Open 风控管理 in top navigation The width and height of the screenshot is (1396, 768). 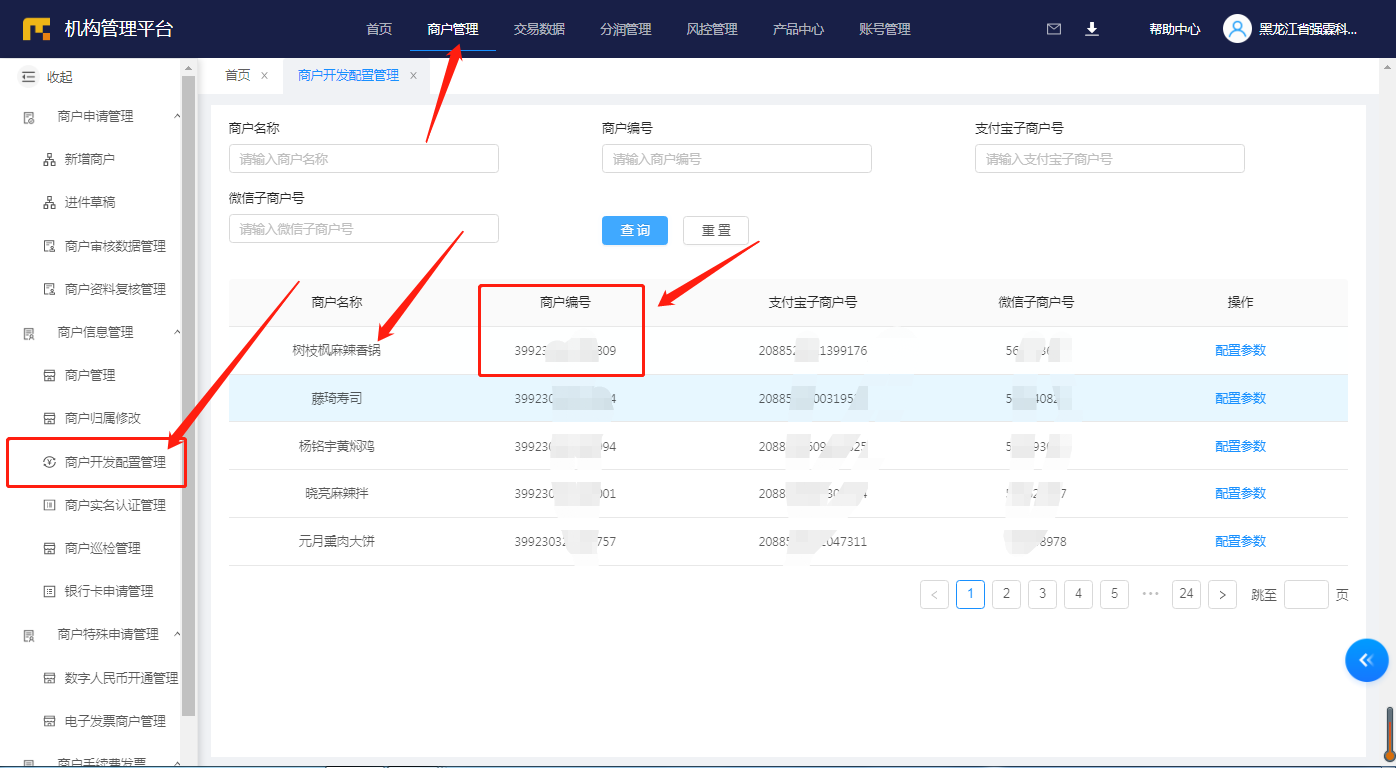[x=712, y=29]
